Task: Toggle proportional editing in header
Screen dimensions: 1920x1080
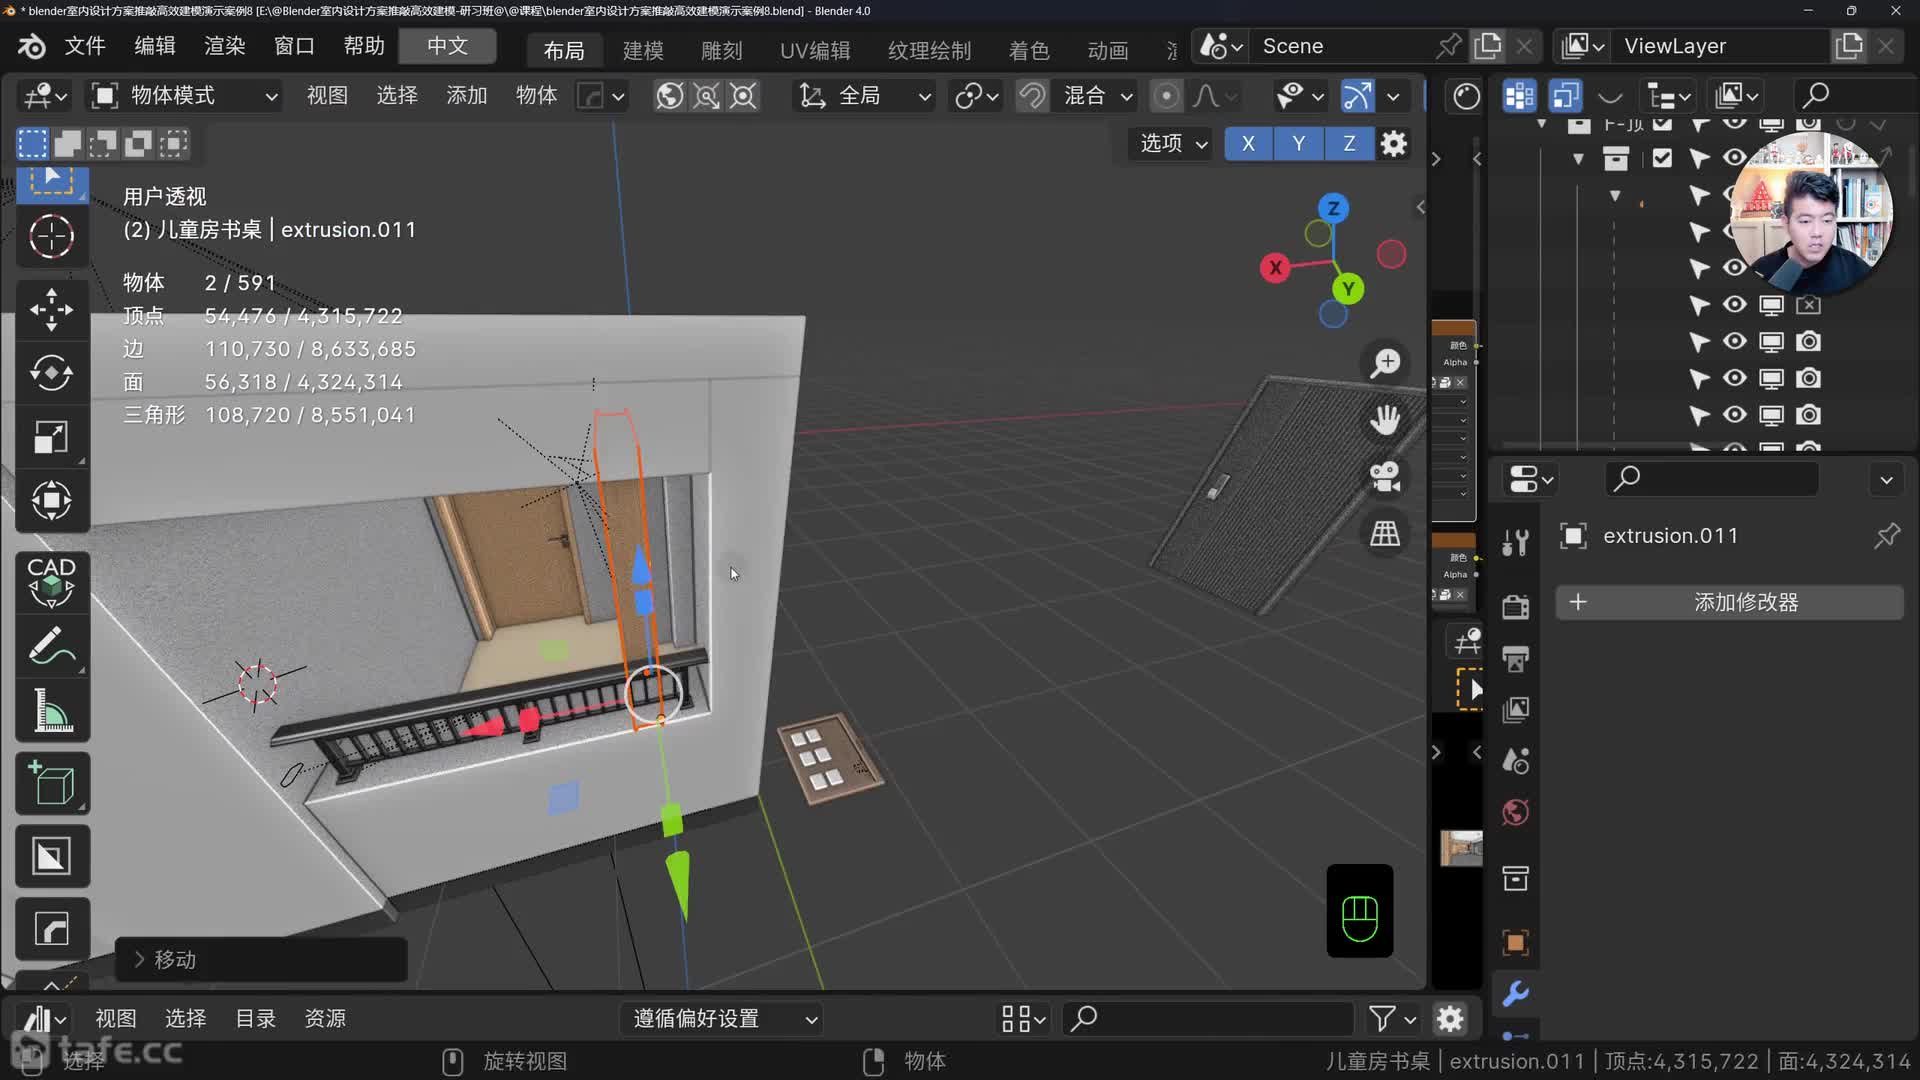Action: (1166, 96)
